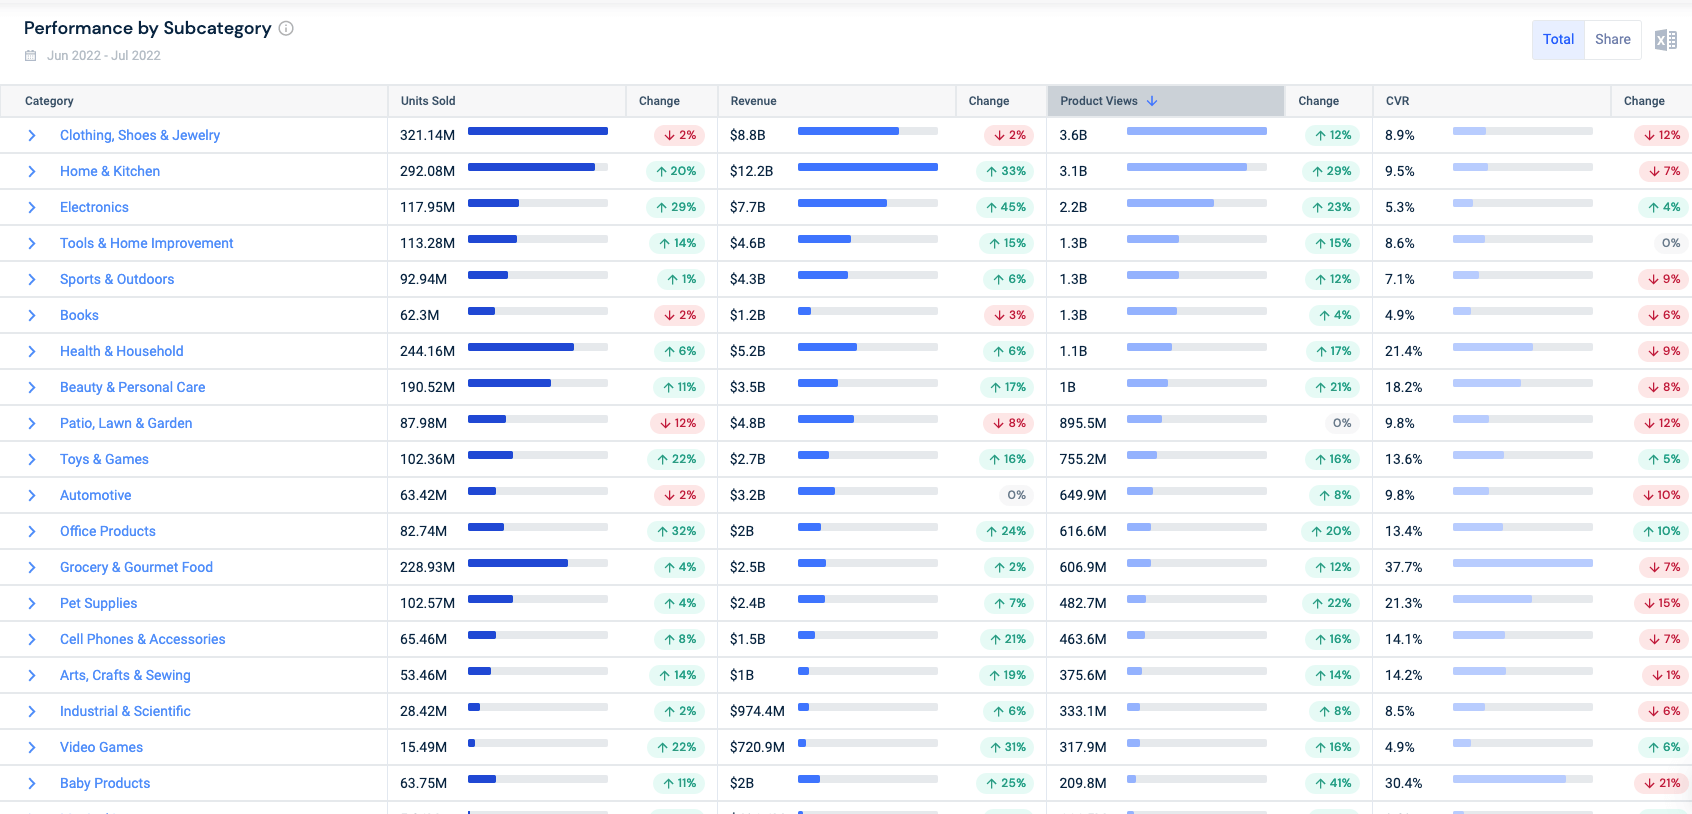This screenshot has height=814, width=1692.
Task: Export table using the Excel icon
Action: [x=1665, y=40]
